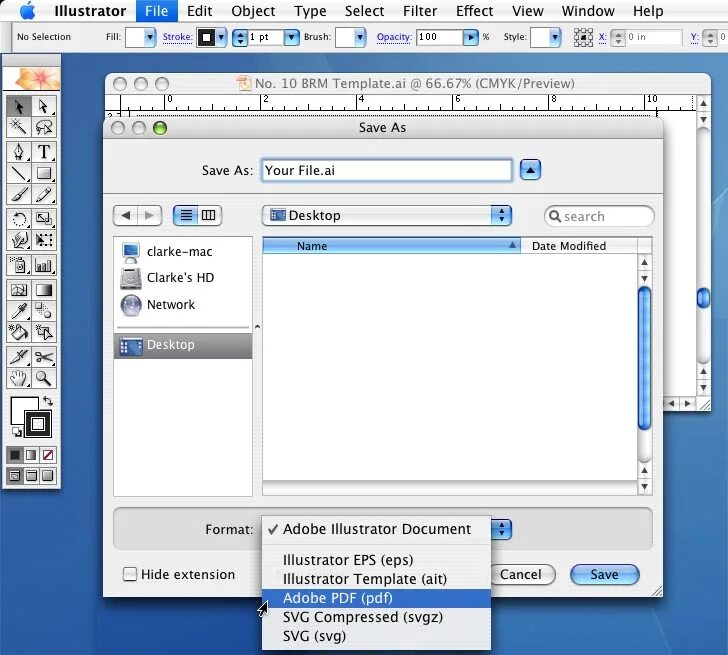728x655 pixels.
Task: Select the Symbol Sprayer tool
Action: click(19, 265)
